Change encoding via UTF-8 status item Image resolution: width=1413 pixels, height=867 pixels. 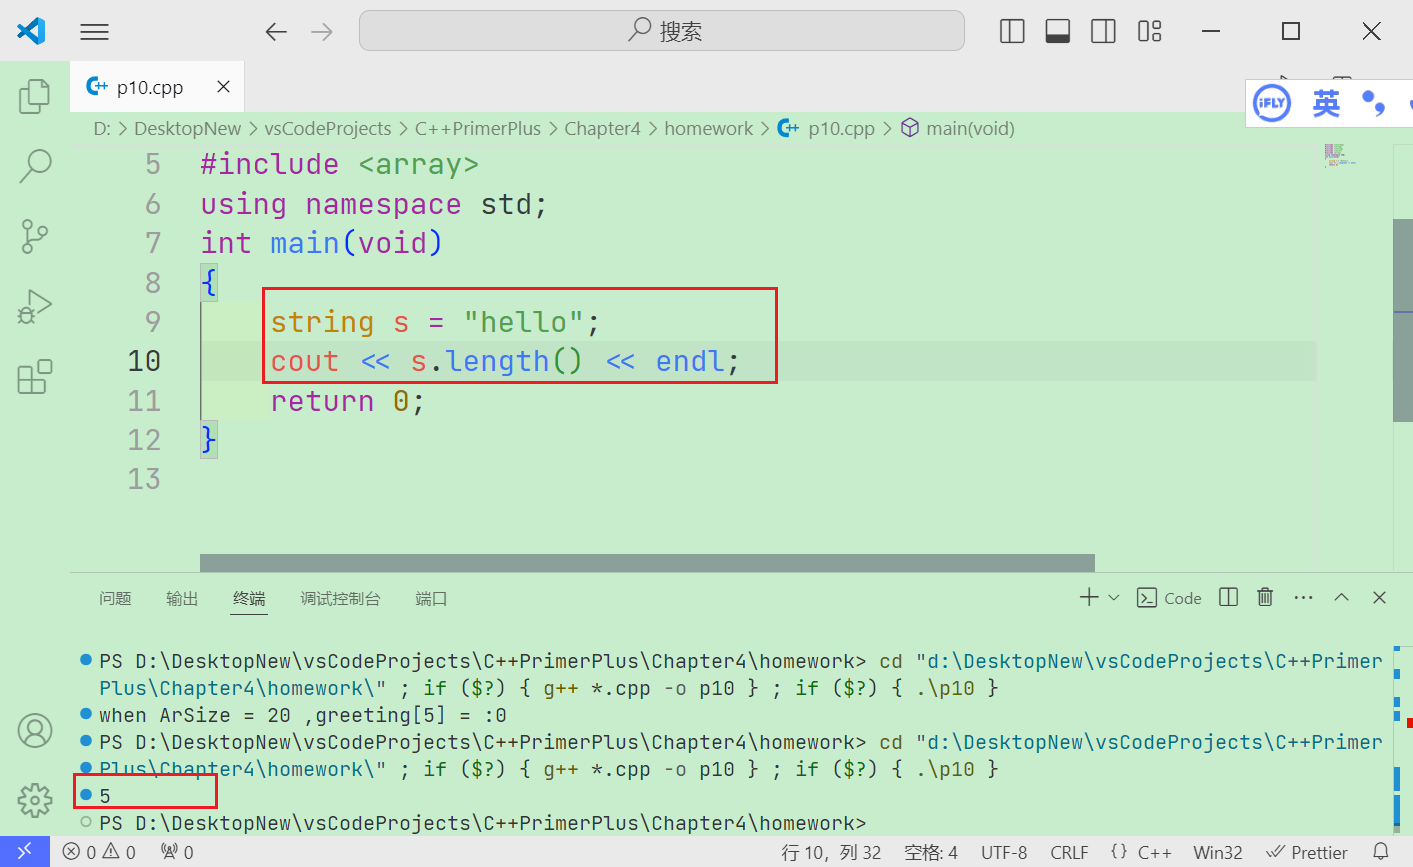[1004, 852]
